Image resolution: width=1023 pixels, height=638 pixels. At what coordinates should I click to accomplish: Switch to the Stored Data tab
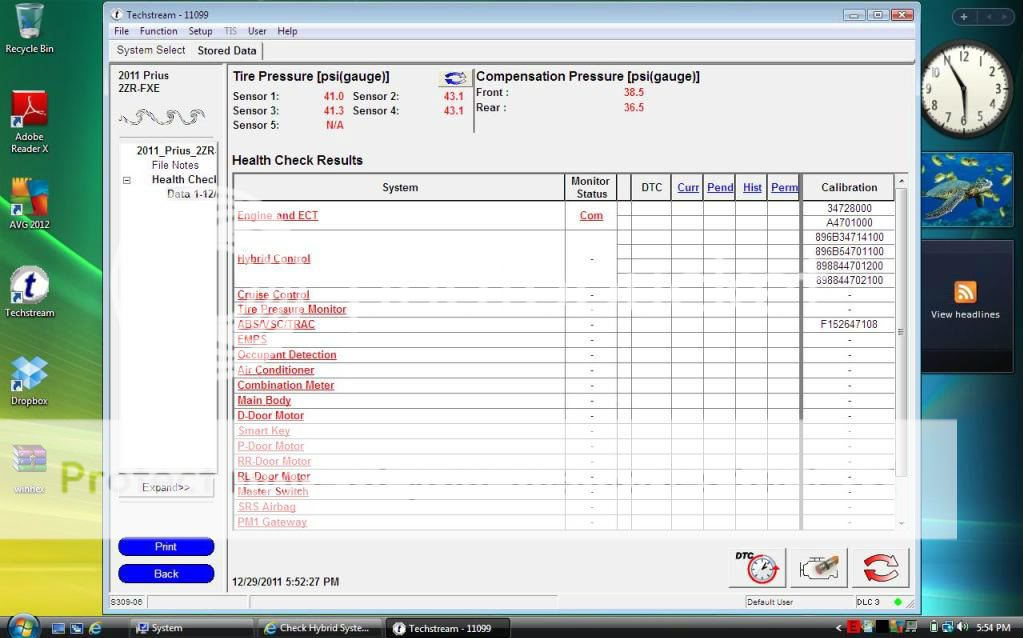[x=227, y=50]
